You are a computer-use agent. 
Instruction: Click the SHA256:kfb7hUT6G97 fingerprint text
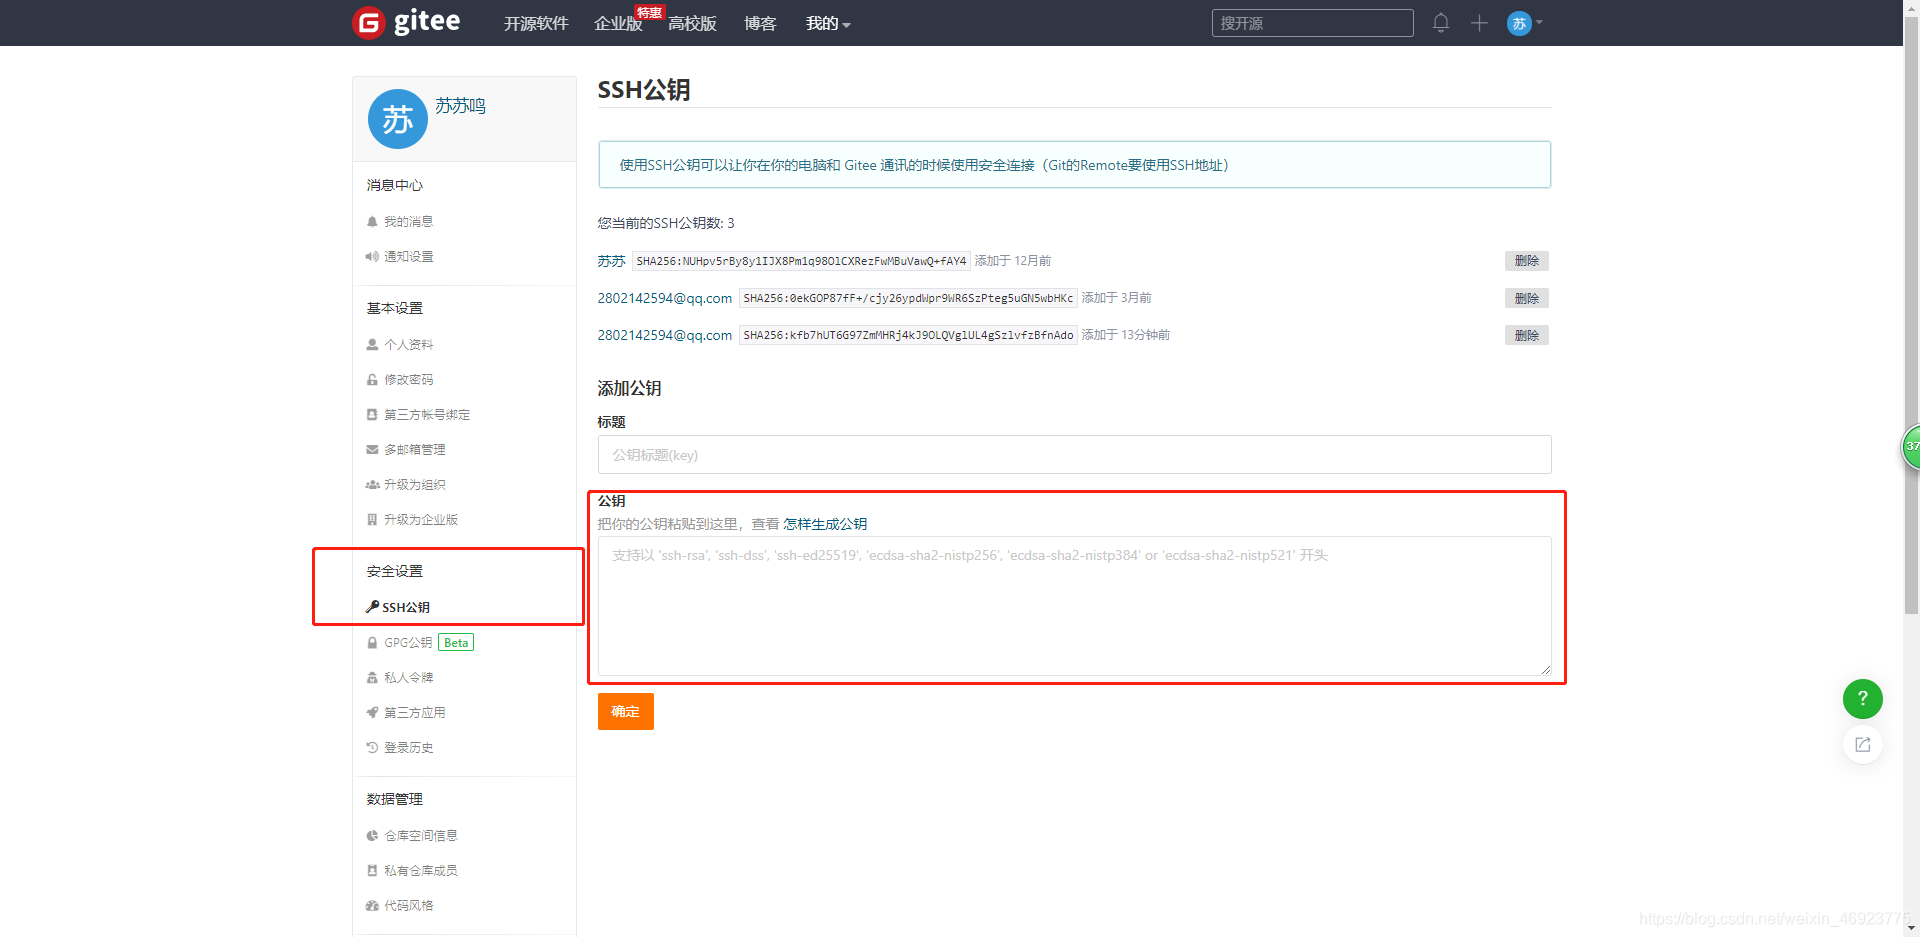[x=908, y=335]
